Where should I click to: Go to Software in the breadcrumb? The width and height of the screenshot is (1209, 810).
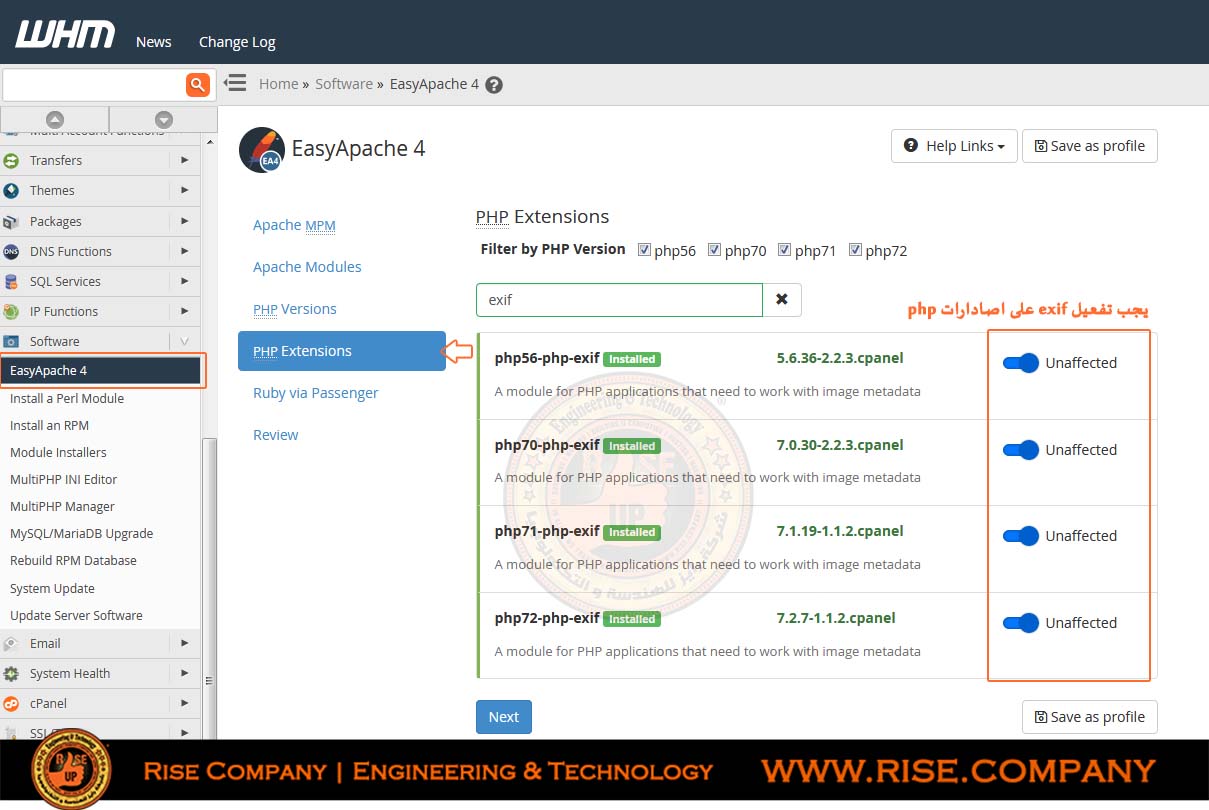pos(344,84)
